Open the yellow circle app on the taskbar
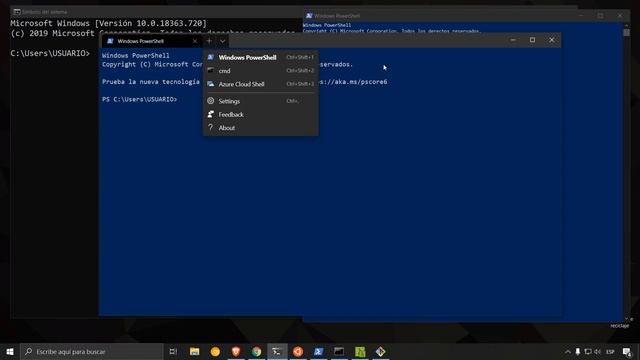This screenshot has width=640, height=360. pyautogui.click(x=215, y=351)
